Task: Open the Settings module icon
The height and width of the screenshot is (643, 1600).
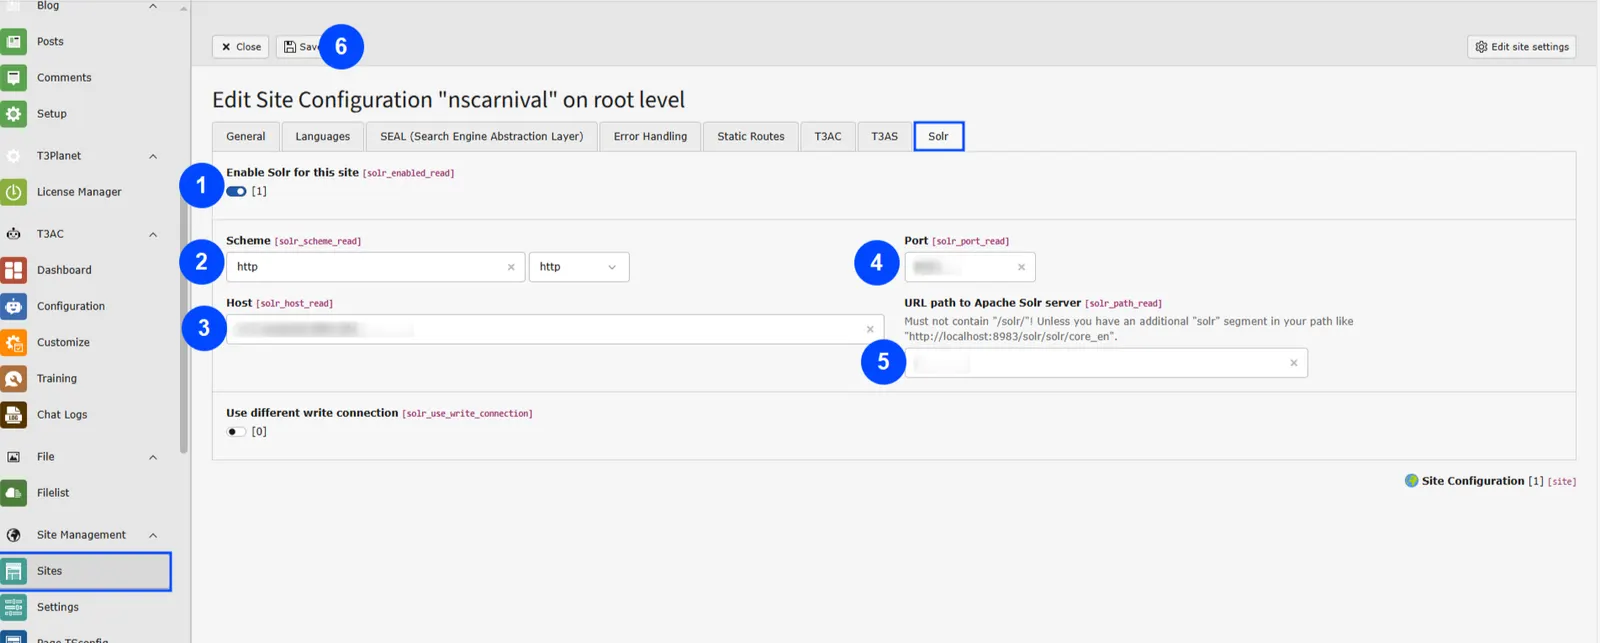Action: pos(14,607)
